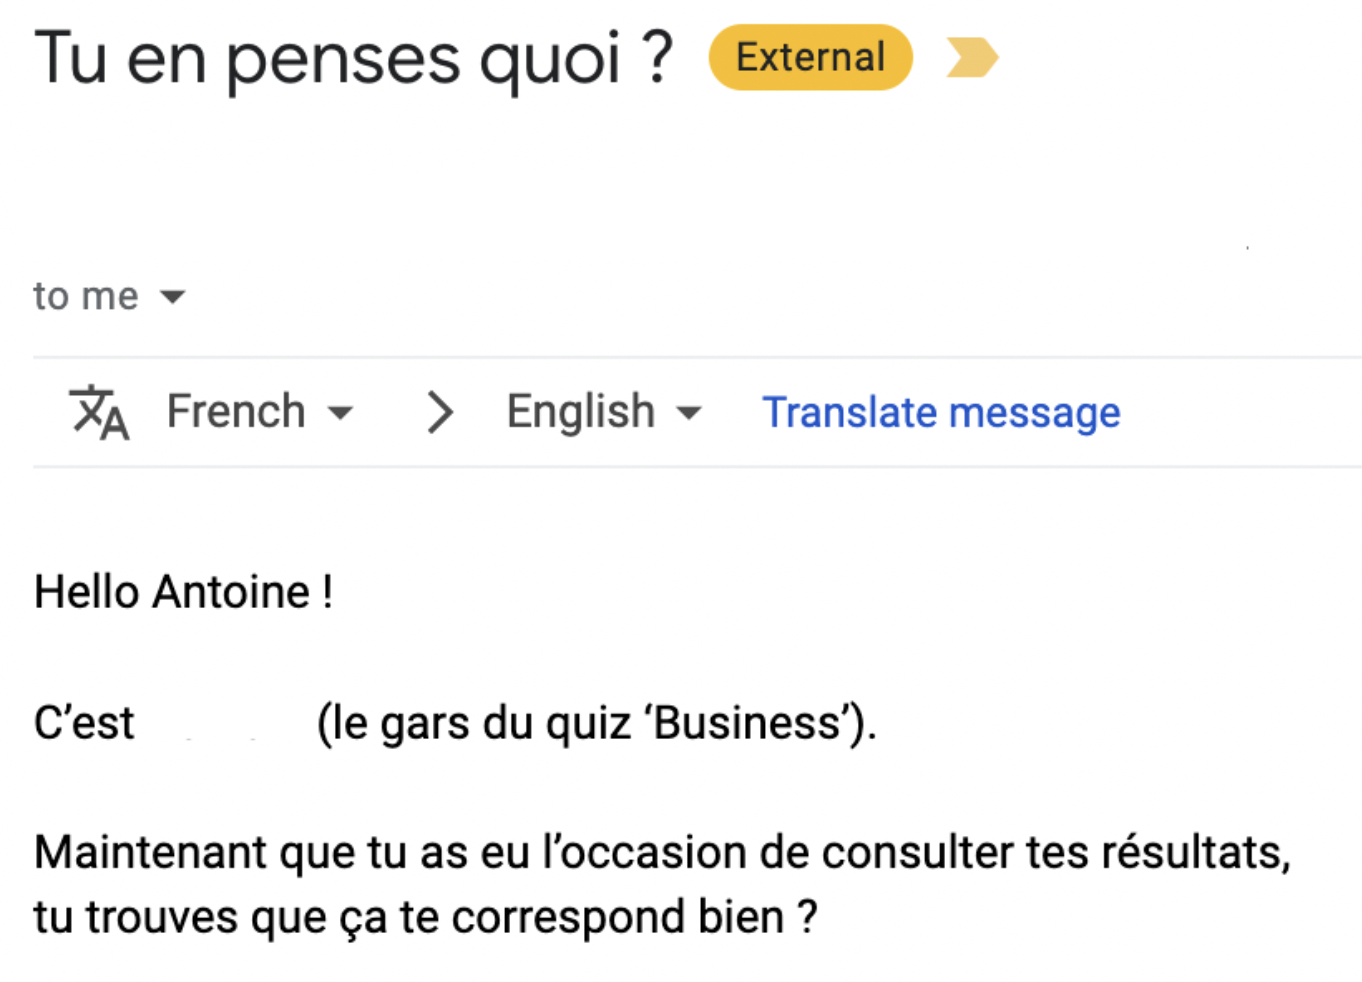Click the "Translate message" link
Screen dimensions: 1362x982
point(941,412)
